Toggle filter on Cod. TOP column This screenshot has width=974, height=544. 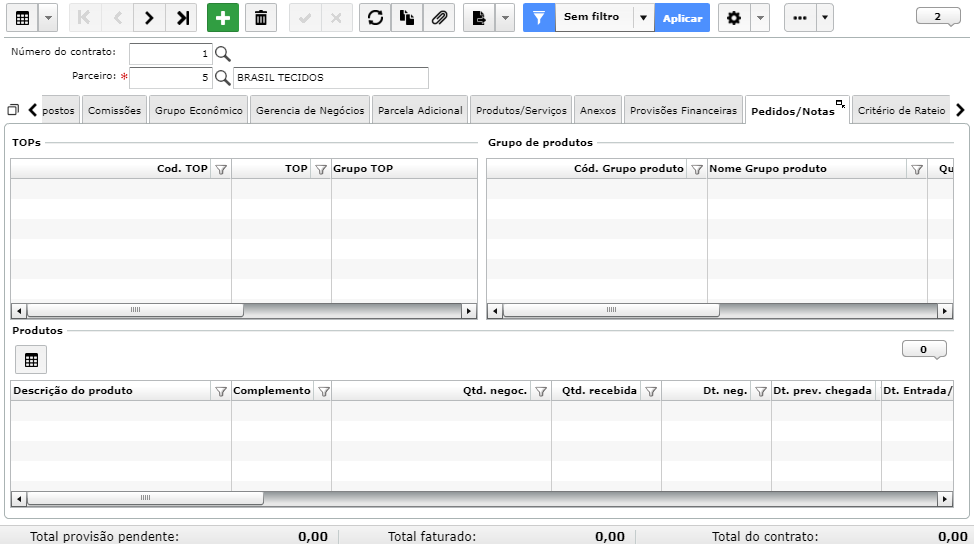[221, 169]
